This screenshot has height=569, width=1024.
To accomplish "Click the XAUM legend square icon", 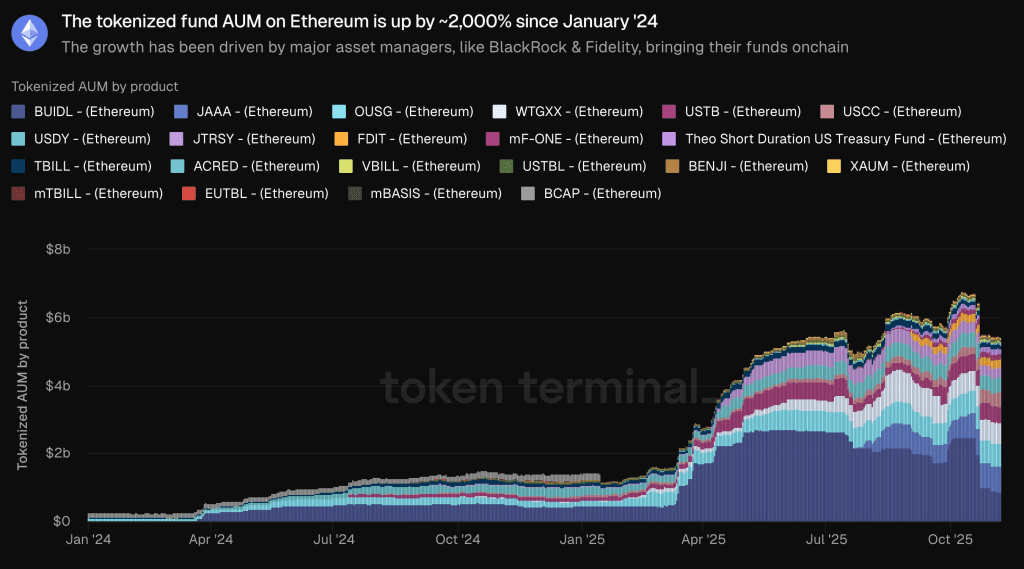I will click(835, 166).
